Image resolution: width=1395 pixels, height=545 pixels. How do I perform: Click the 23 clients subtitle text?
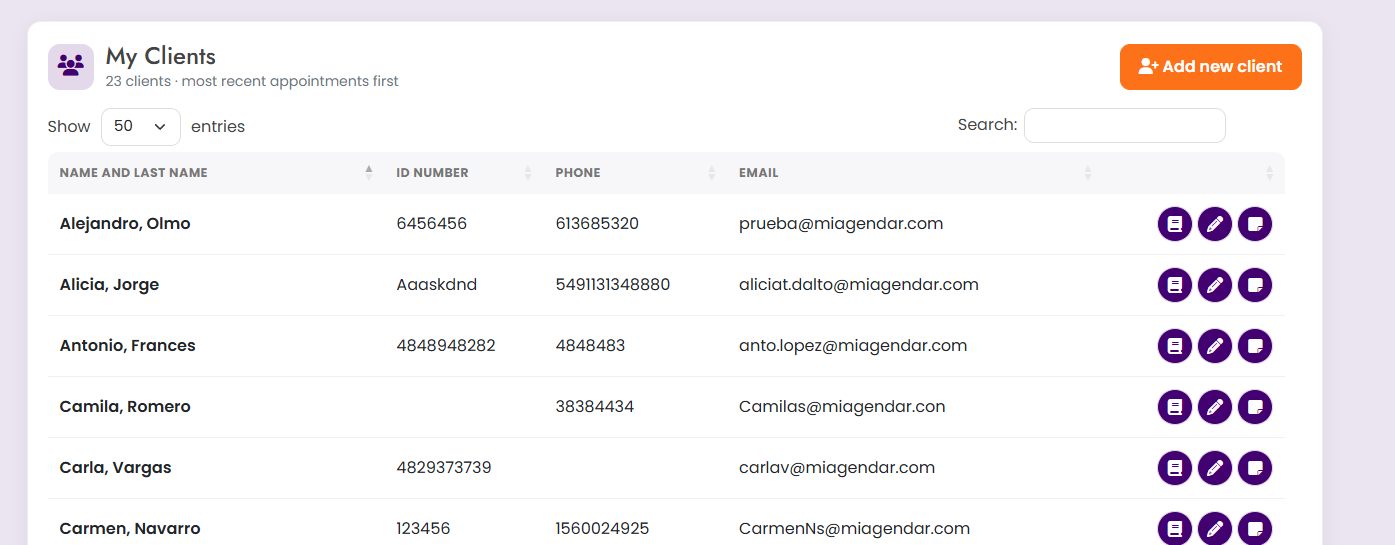[252, 82]
